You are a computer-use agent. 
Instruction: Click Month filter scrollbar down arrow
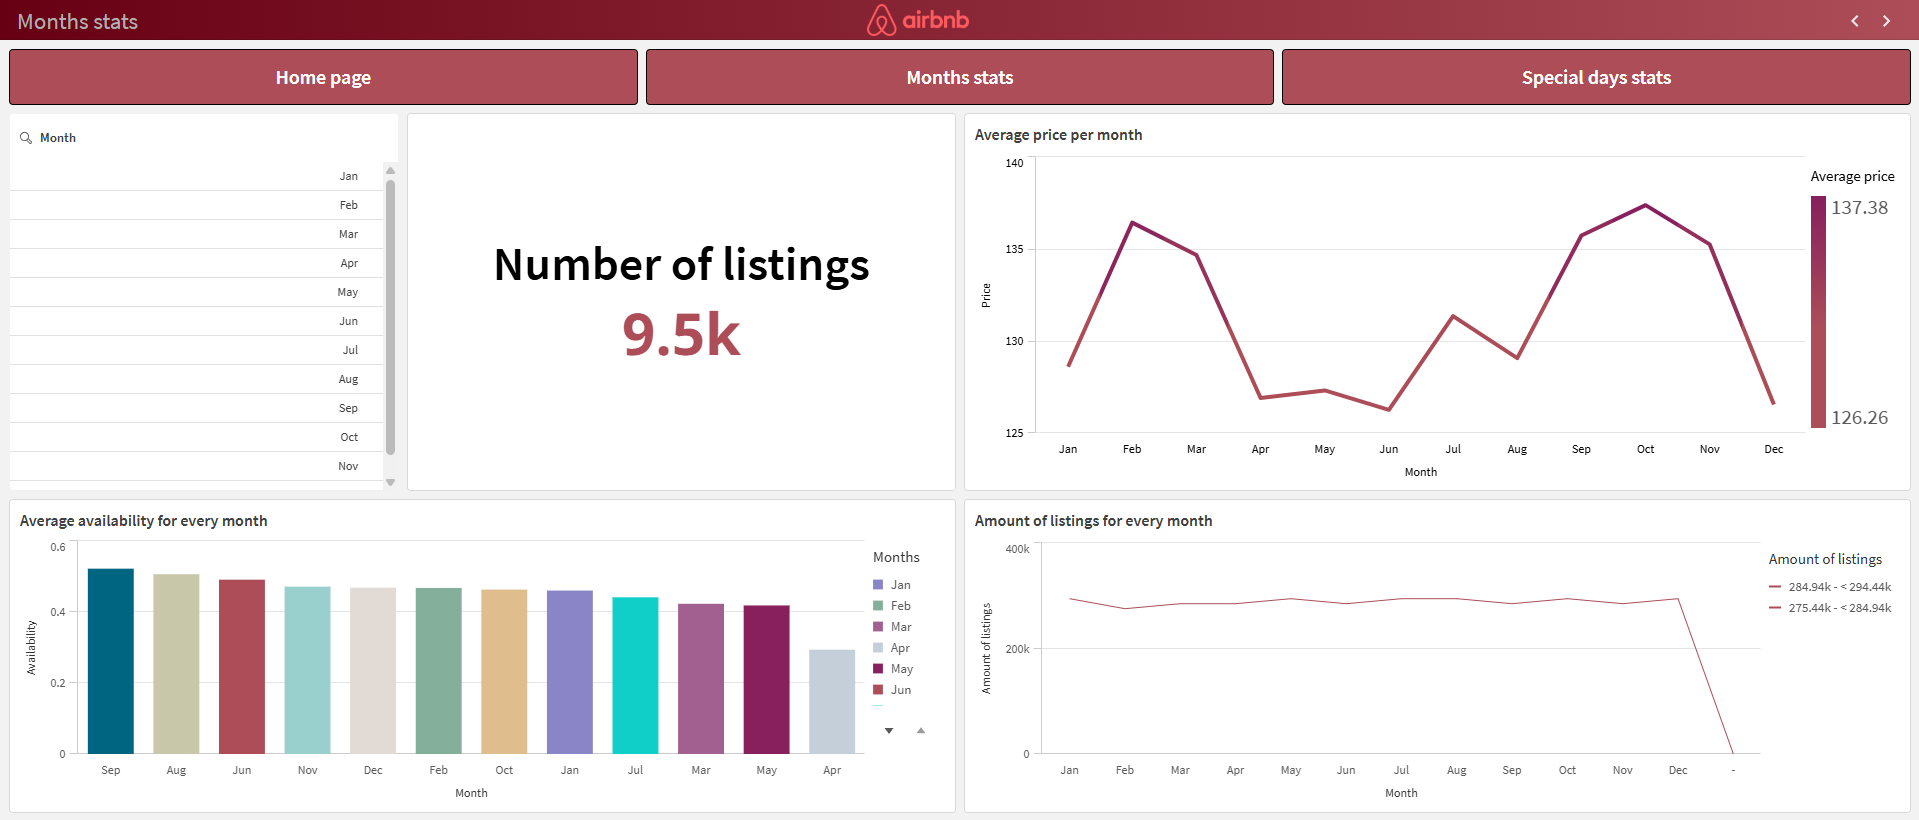tap(390, 482)
